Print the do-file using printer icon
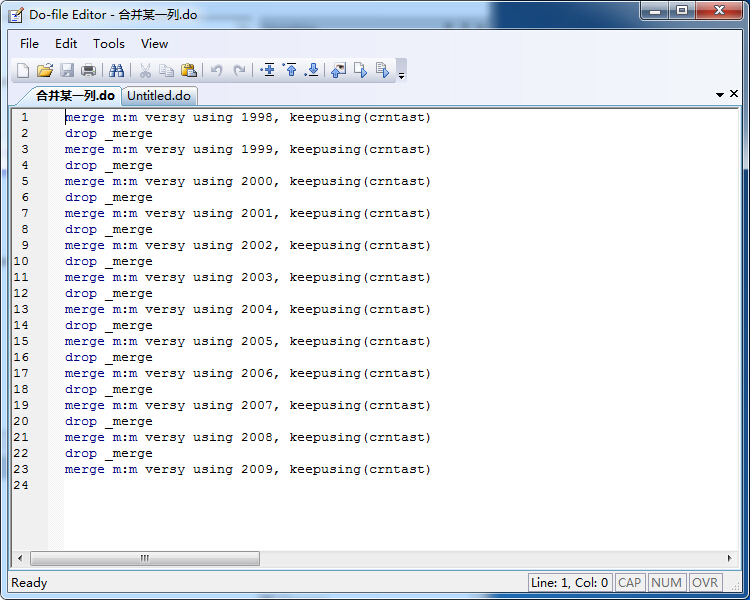 click(x=88, y=70)
